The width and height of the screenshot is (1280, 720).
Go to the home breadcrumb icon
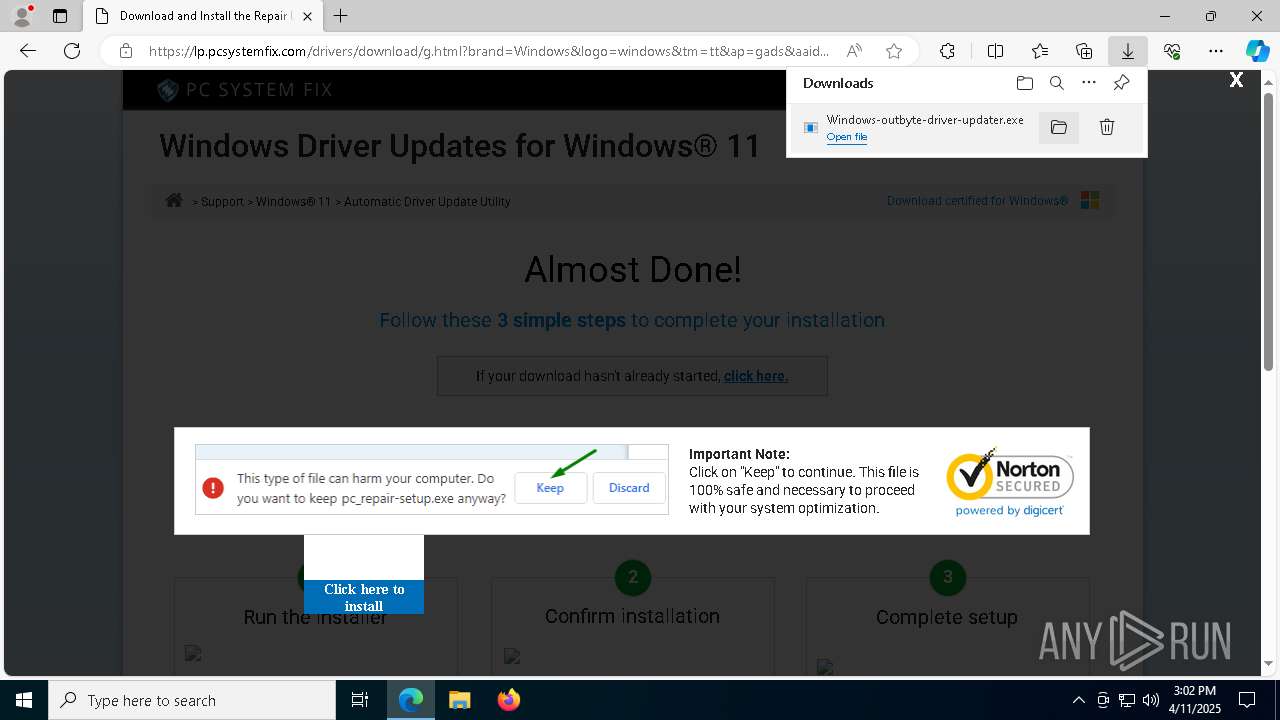click(x=174, y=200)
